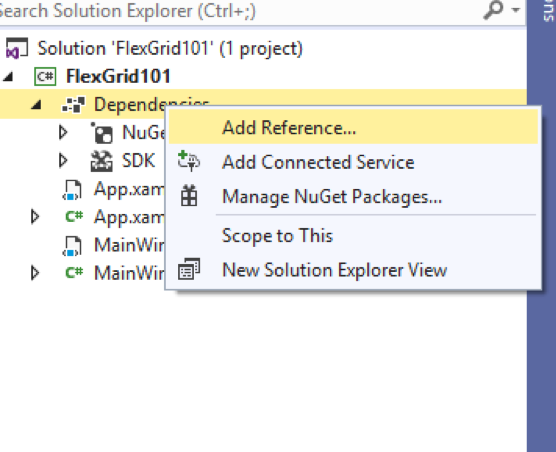This screenshot has height=452, width=556.
Task: Click the Solution FlexGrid101 Visual Studio icon
Action: 16,48
